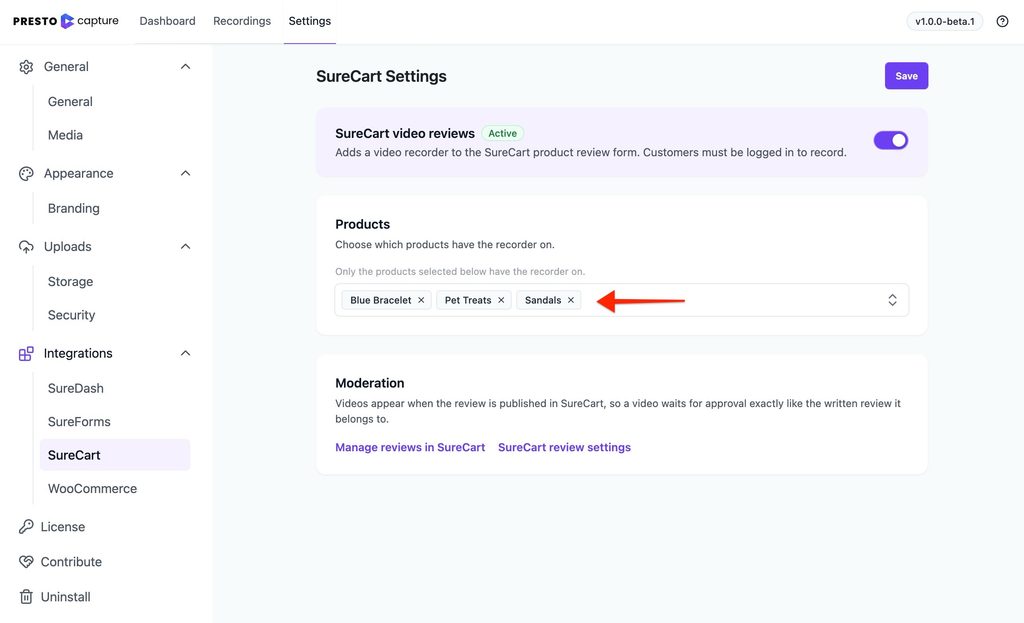Collapse the General sidebar section

coord(185,67)
